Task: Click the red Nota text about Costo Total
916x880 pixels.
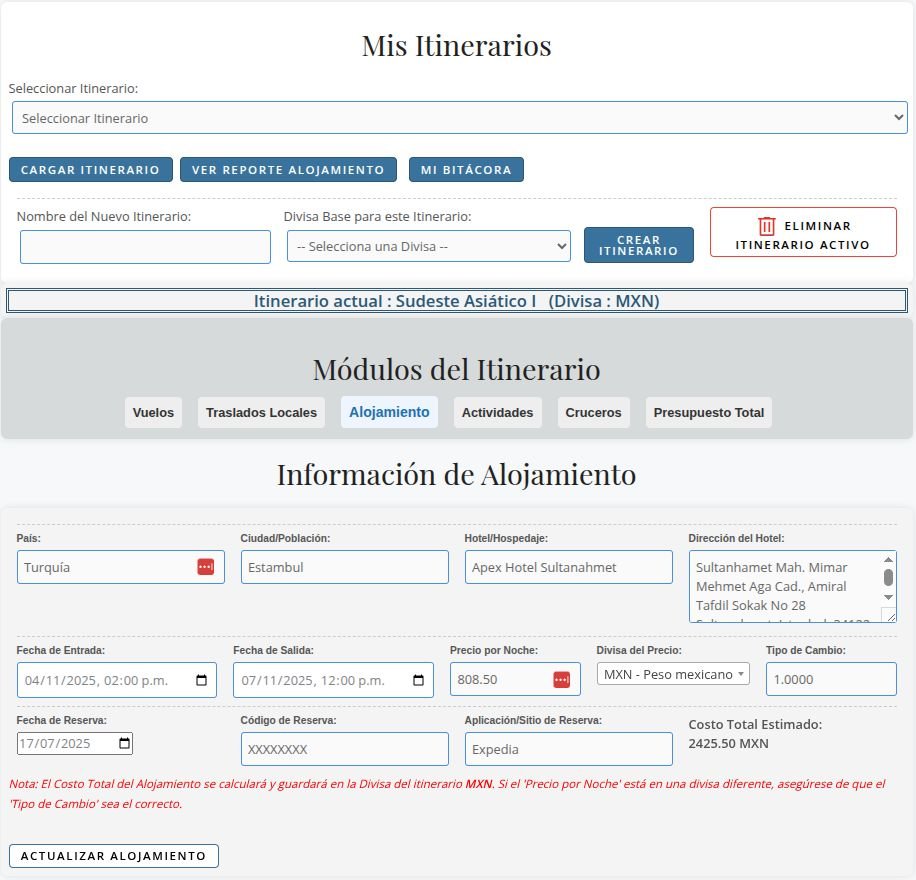Action: click(x=447, y=794)
